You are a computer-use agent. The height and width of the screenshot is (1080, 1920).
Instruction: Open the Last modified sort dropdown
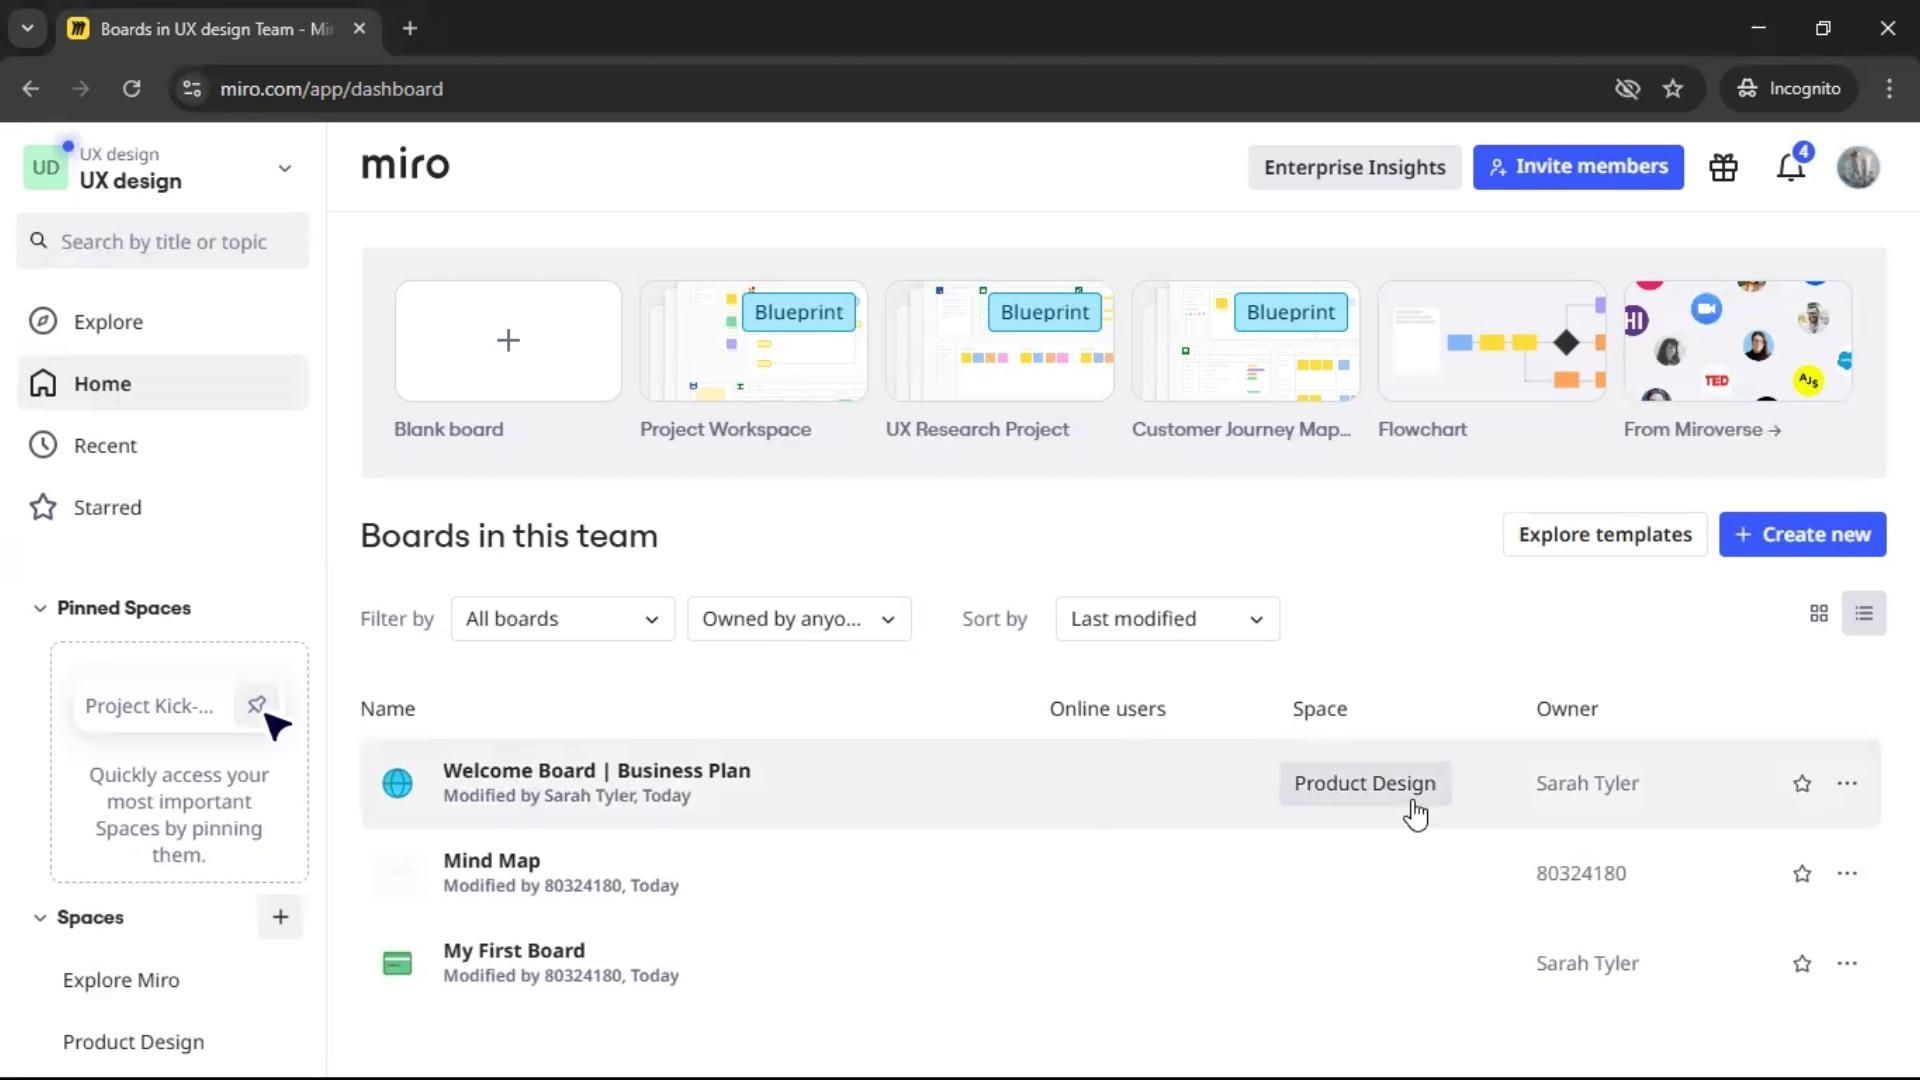[1167, 619]
